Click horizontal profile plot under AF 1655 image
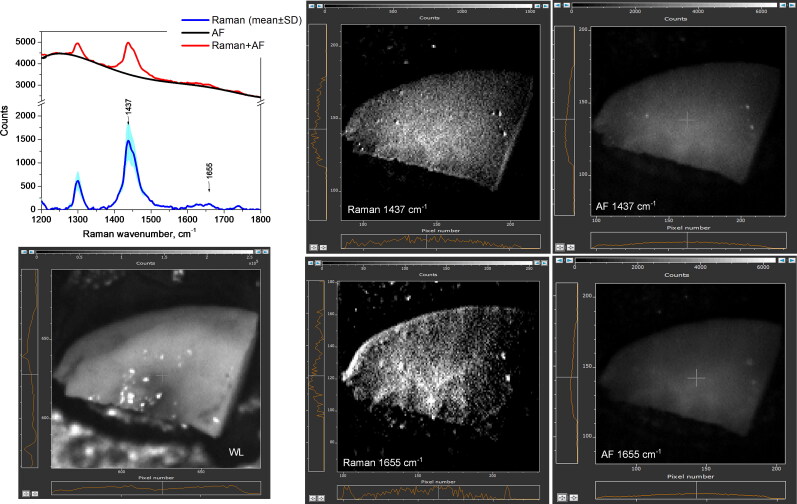This screenshot has height=504, width=797. pos(691,490)
